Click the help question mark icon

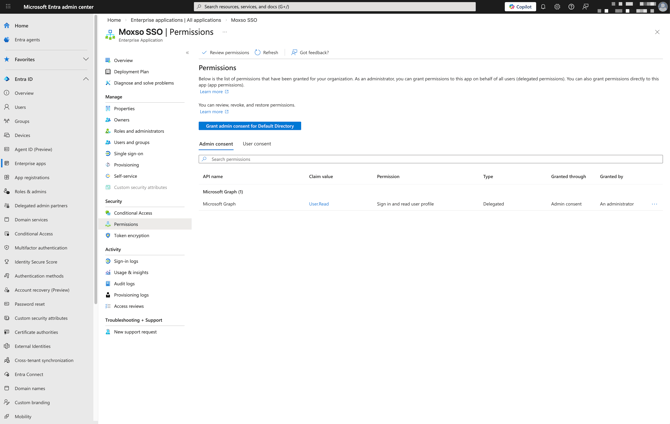[571, 7]
